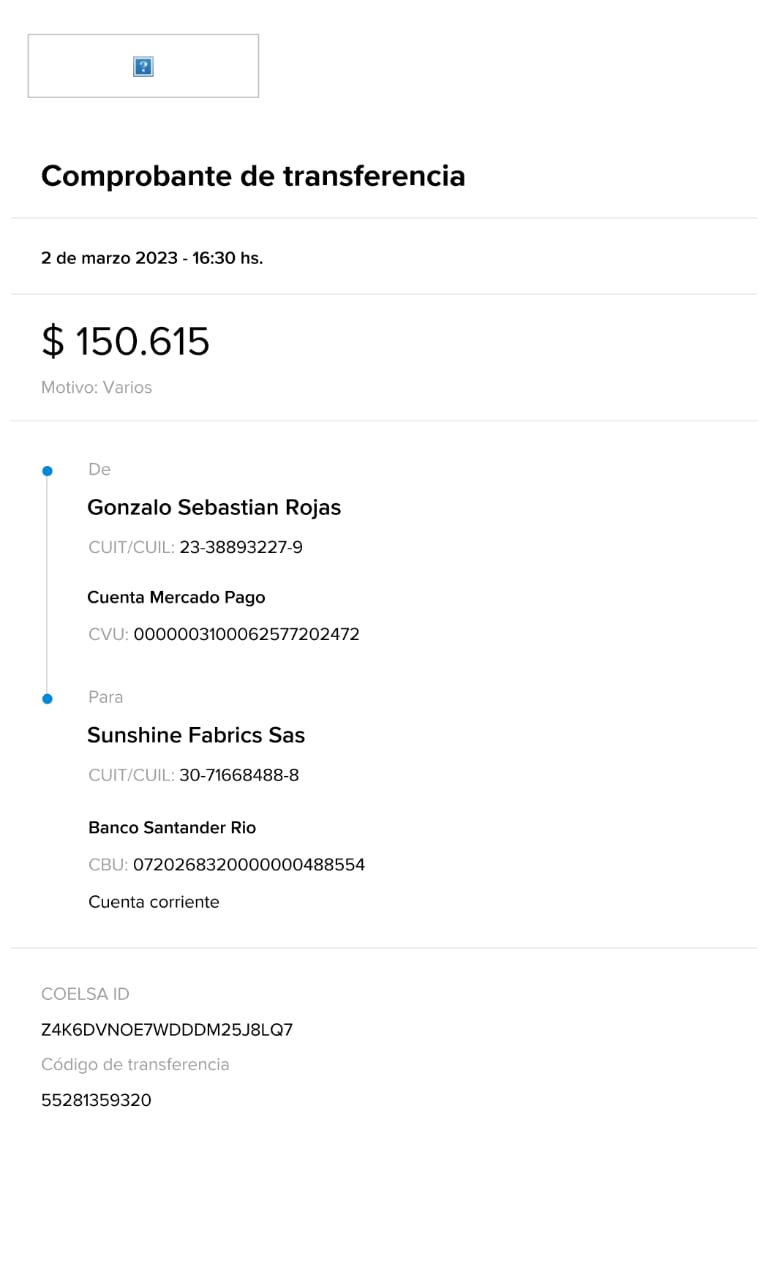Click the empty logo placeholder box

pyautogui.click(x=210, y=66)
